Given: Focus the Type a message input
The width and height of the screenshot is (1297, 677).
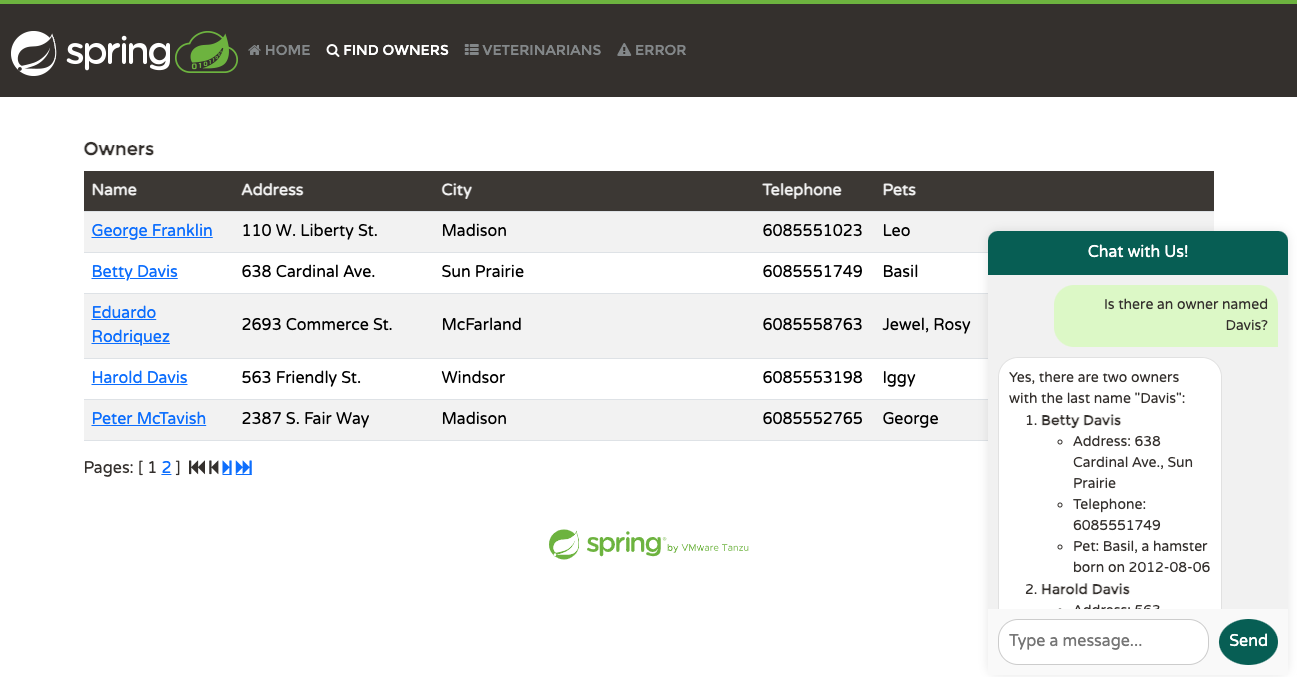Looking at the screenshot, I should click(1103, 641).
